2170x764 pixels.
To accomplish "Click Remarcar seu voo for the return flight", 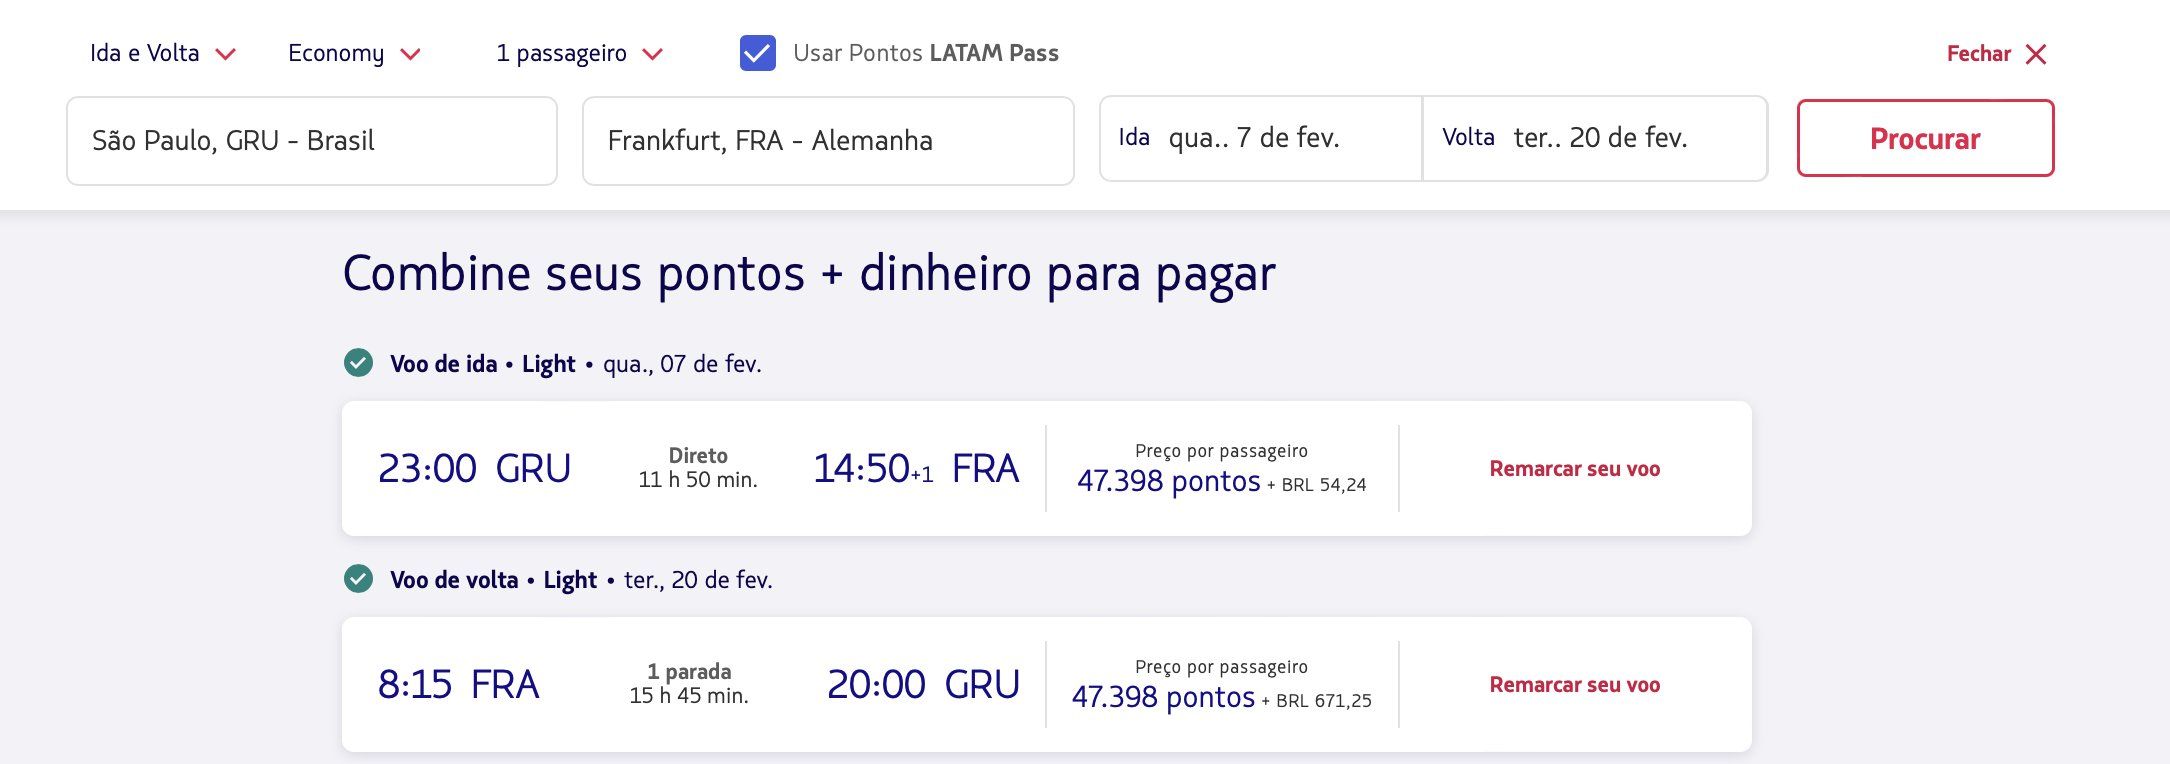I will 1574,685.
